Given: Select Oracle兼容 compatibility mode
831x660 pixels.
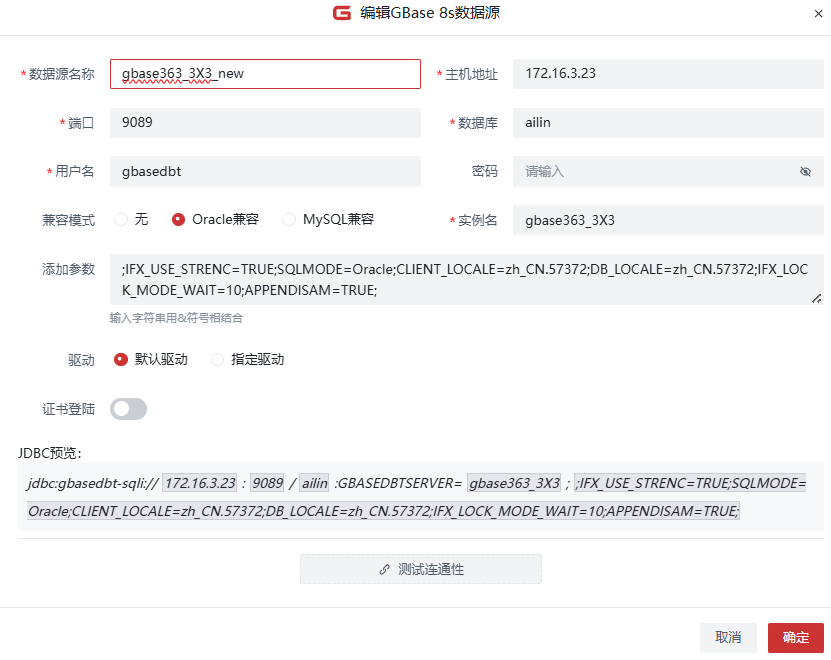Looking at the screenshot, I should coord(179,219).
